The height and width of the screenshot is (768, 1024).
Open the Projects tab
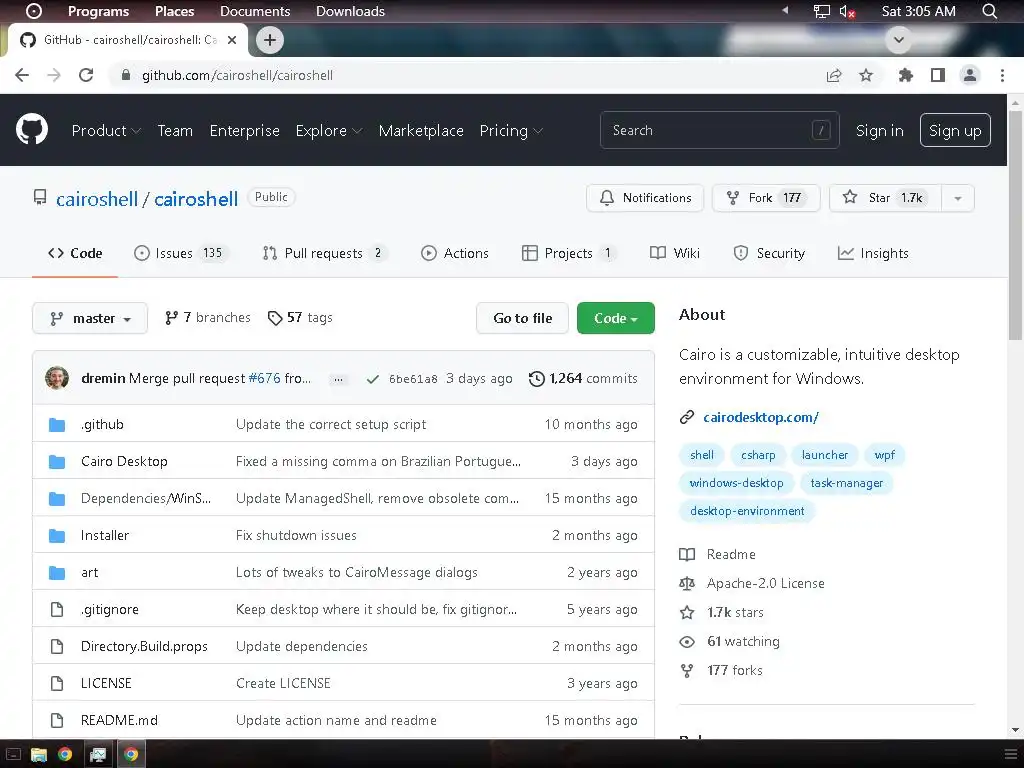pyautogui.click(x=569, y=253)
